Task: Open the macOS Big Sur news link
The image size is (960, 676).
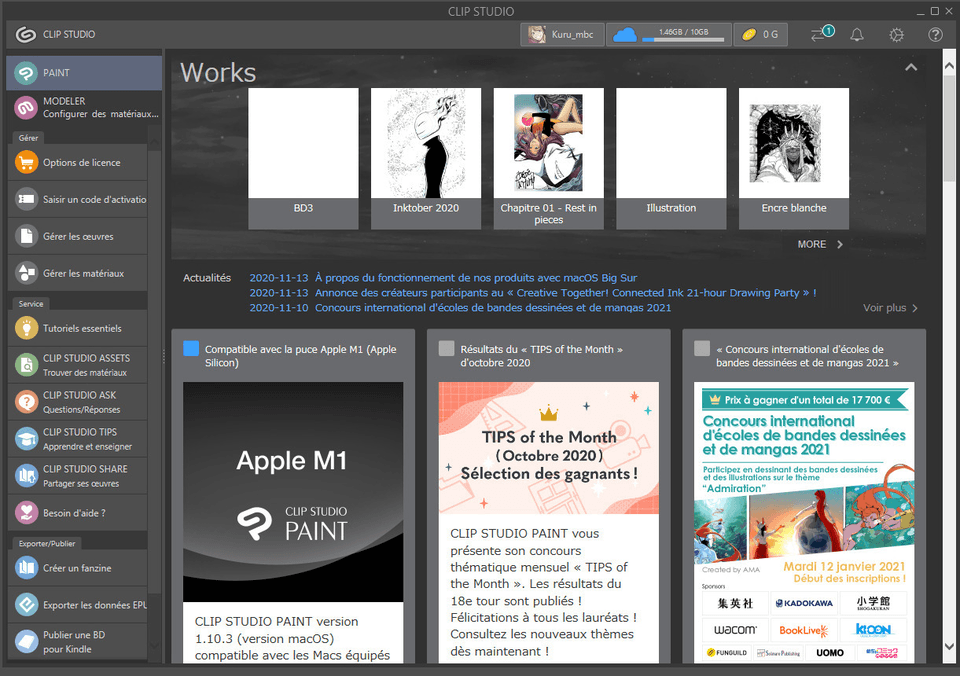Action: click(x=476, y=278)
